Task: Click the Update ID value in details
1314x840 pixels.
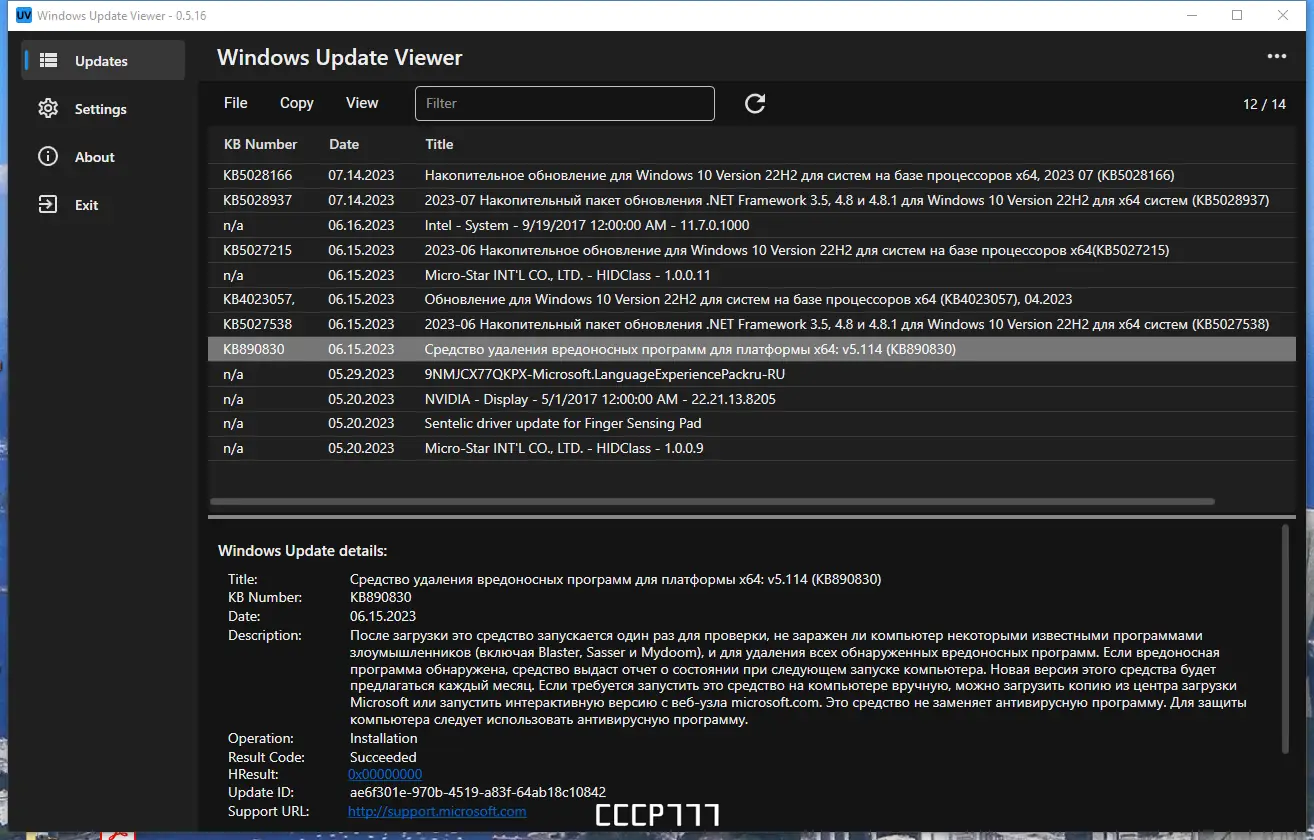Action: click(x=478, y=792)
